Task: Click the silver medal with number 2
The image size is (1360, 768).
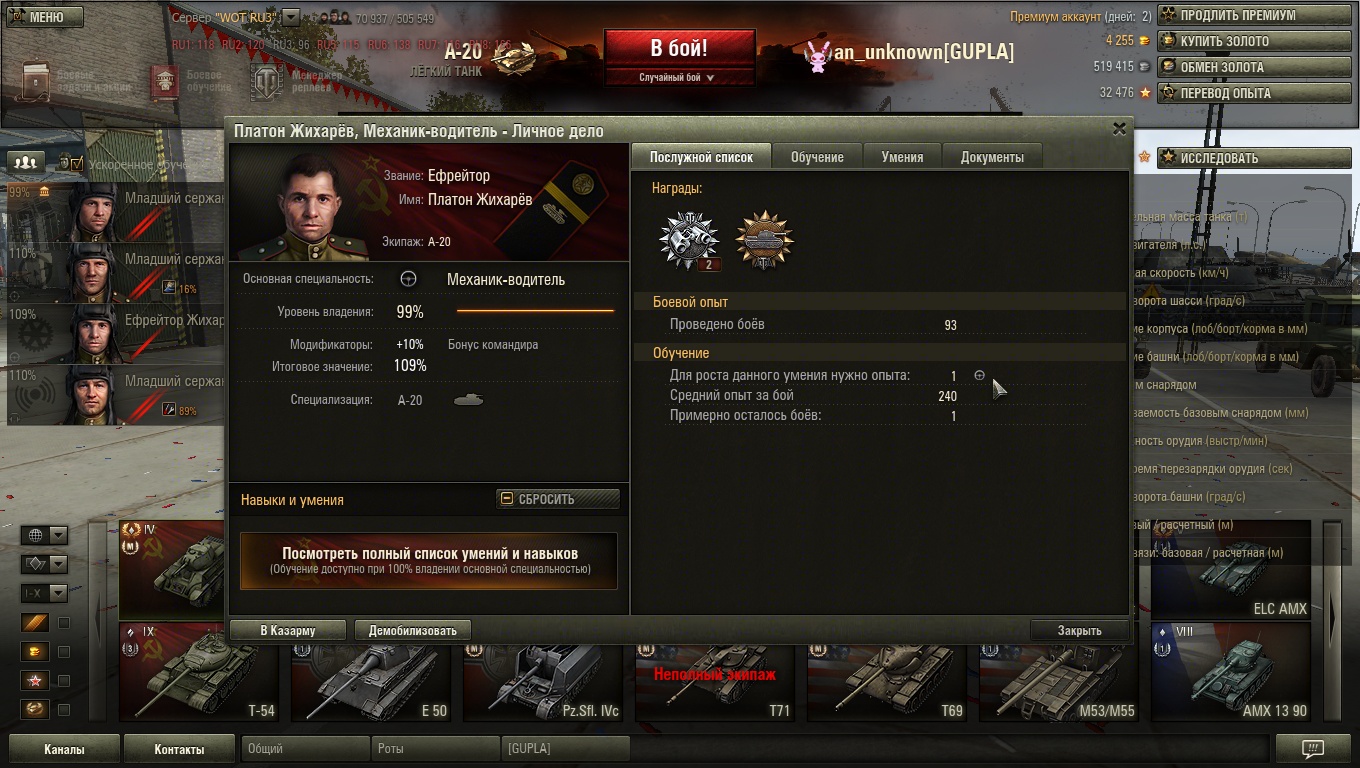Action: pos(689,240)
